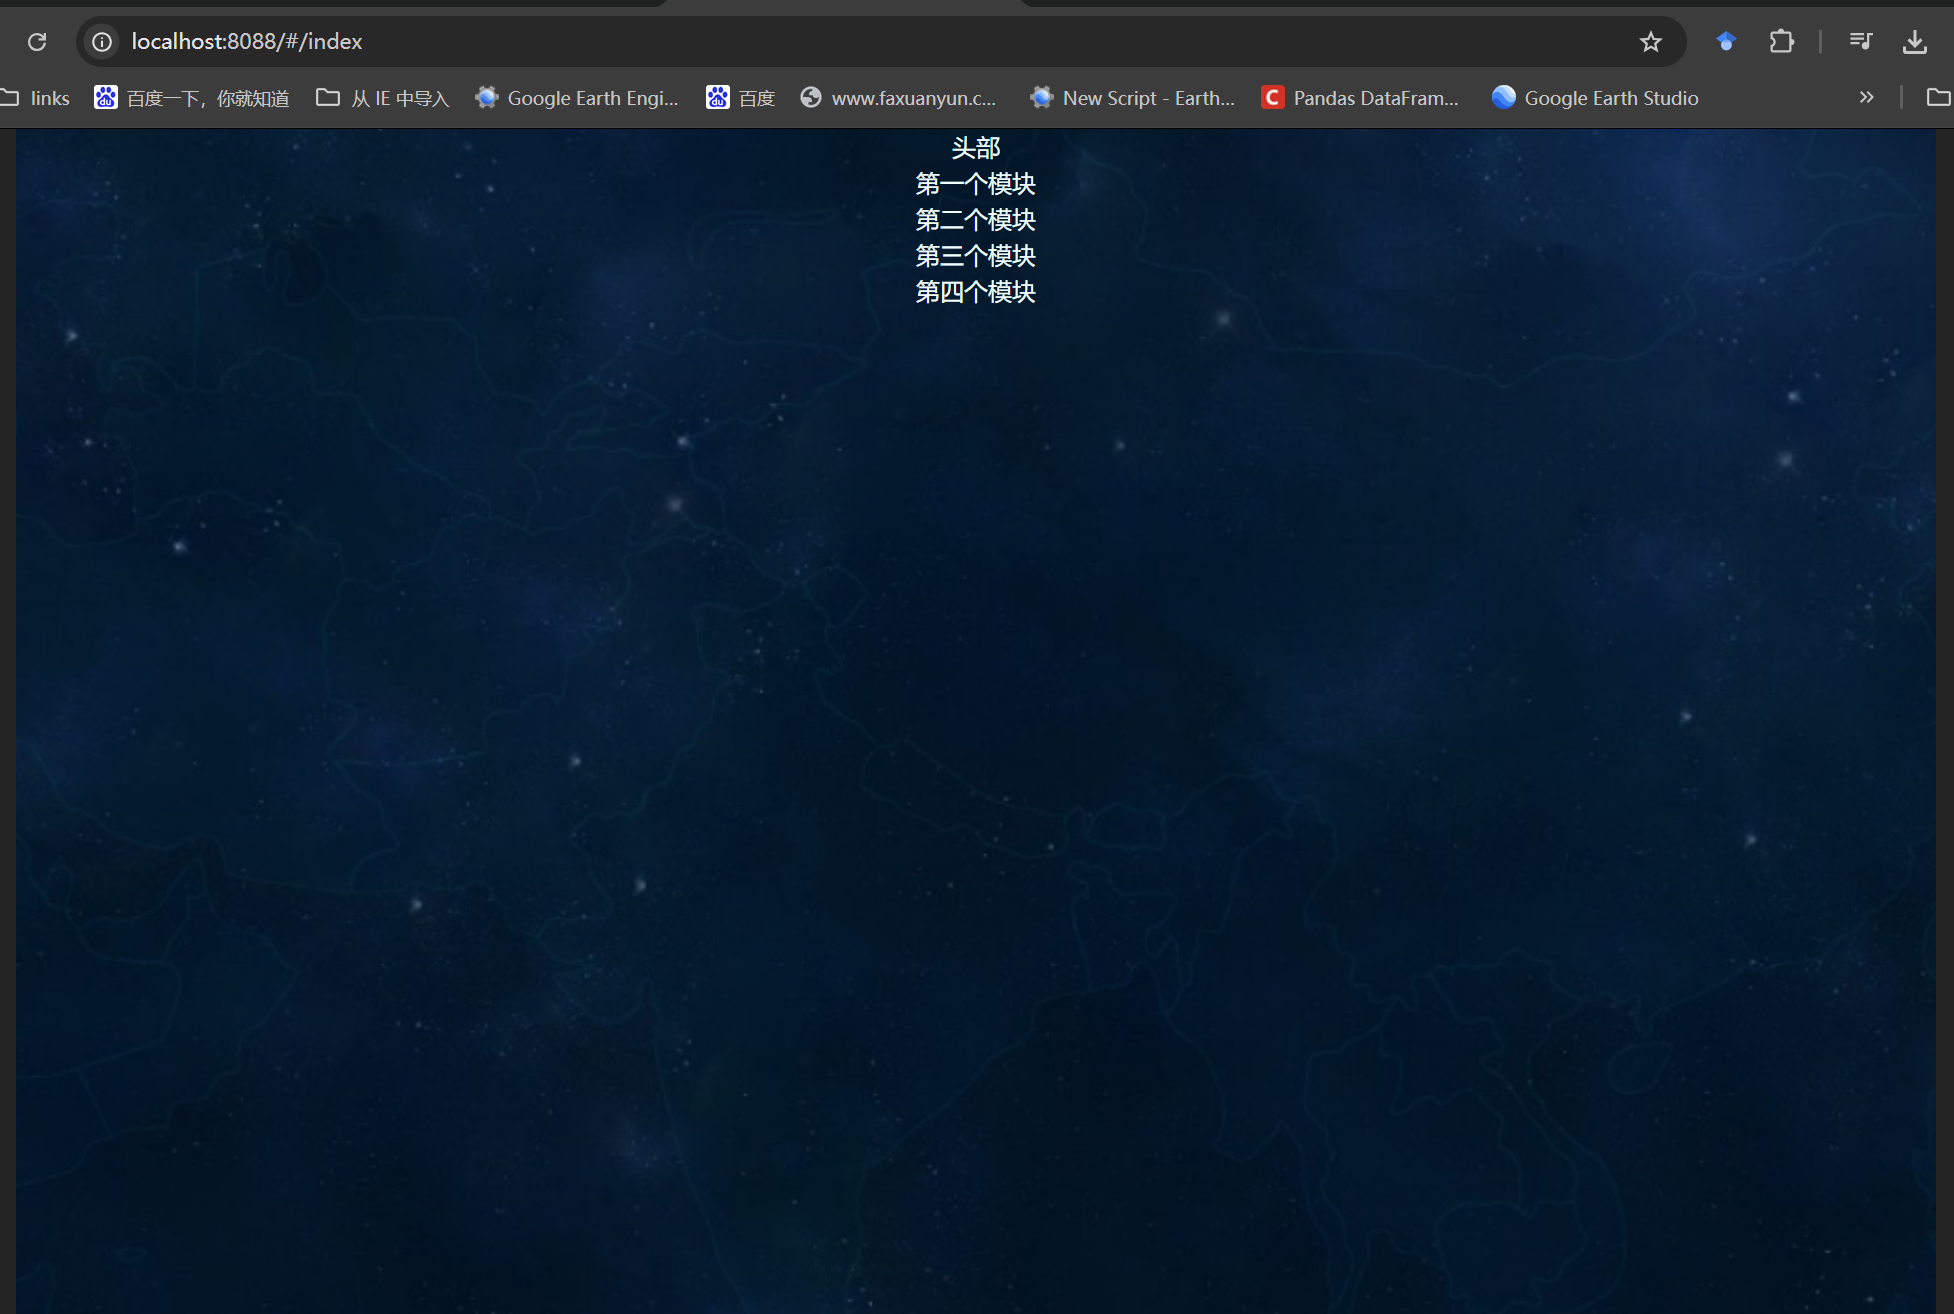Open New Script - Earth bookmark
Image resolution: width=1954 pixels, height=1314 pixels.
tap(1133, 98)
